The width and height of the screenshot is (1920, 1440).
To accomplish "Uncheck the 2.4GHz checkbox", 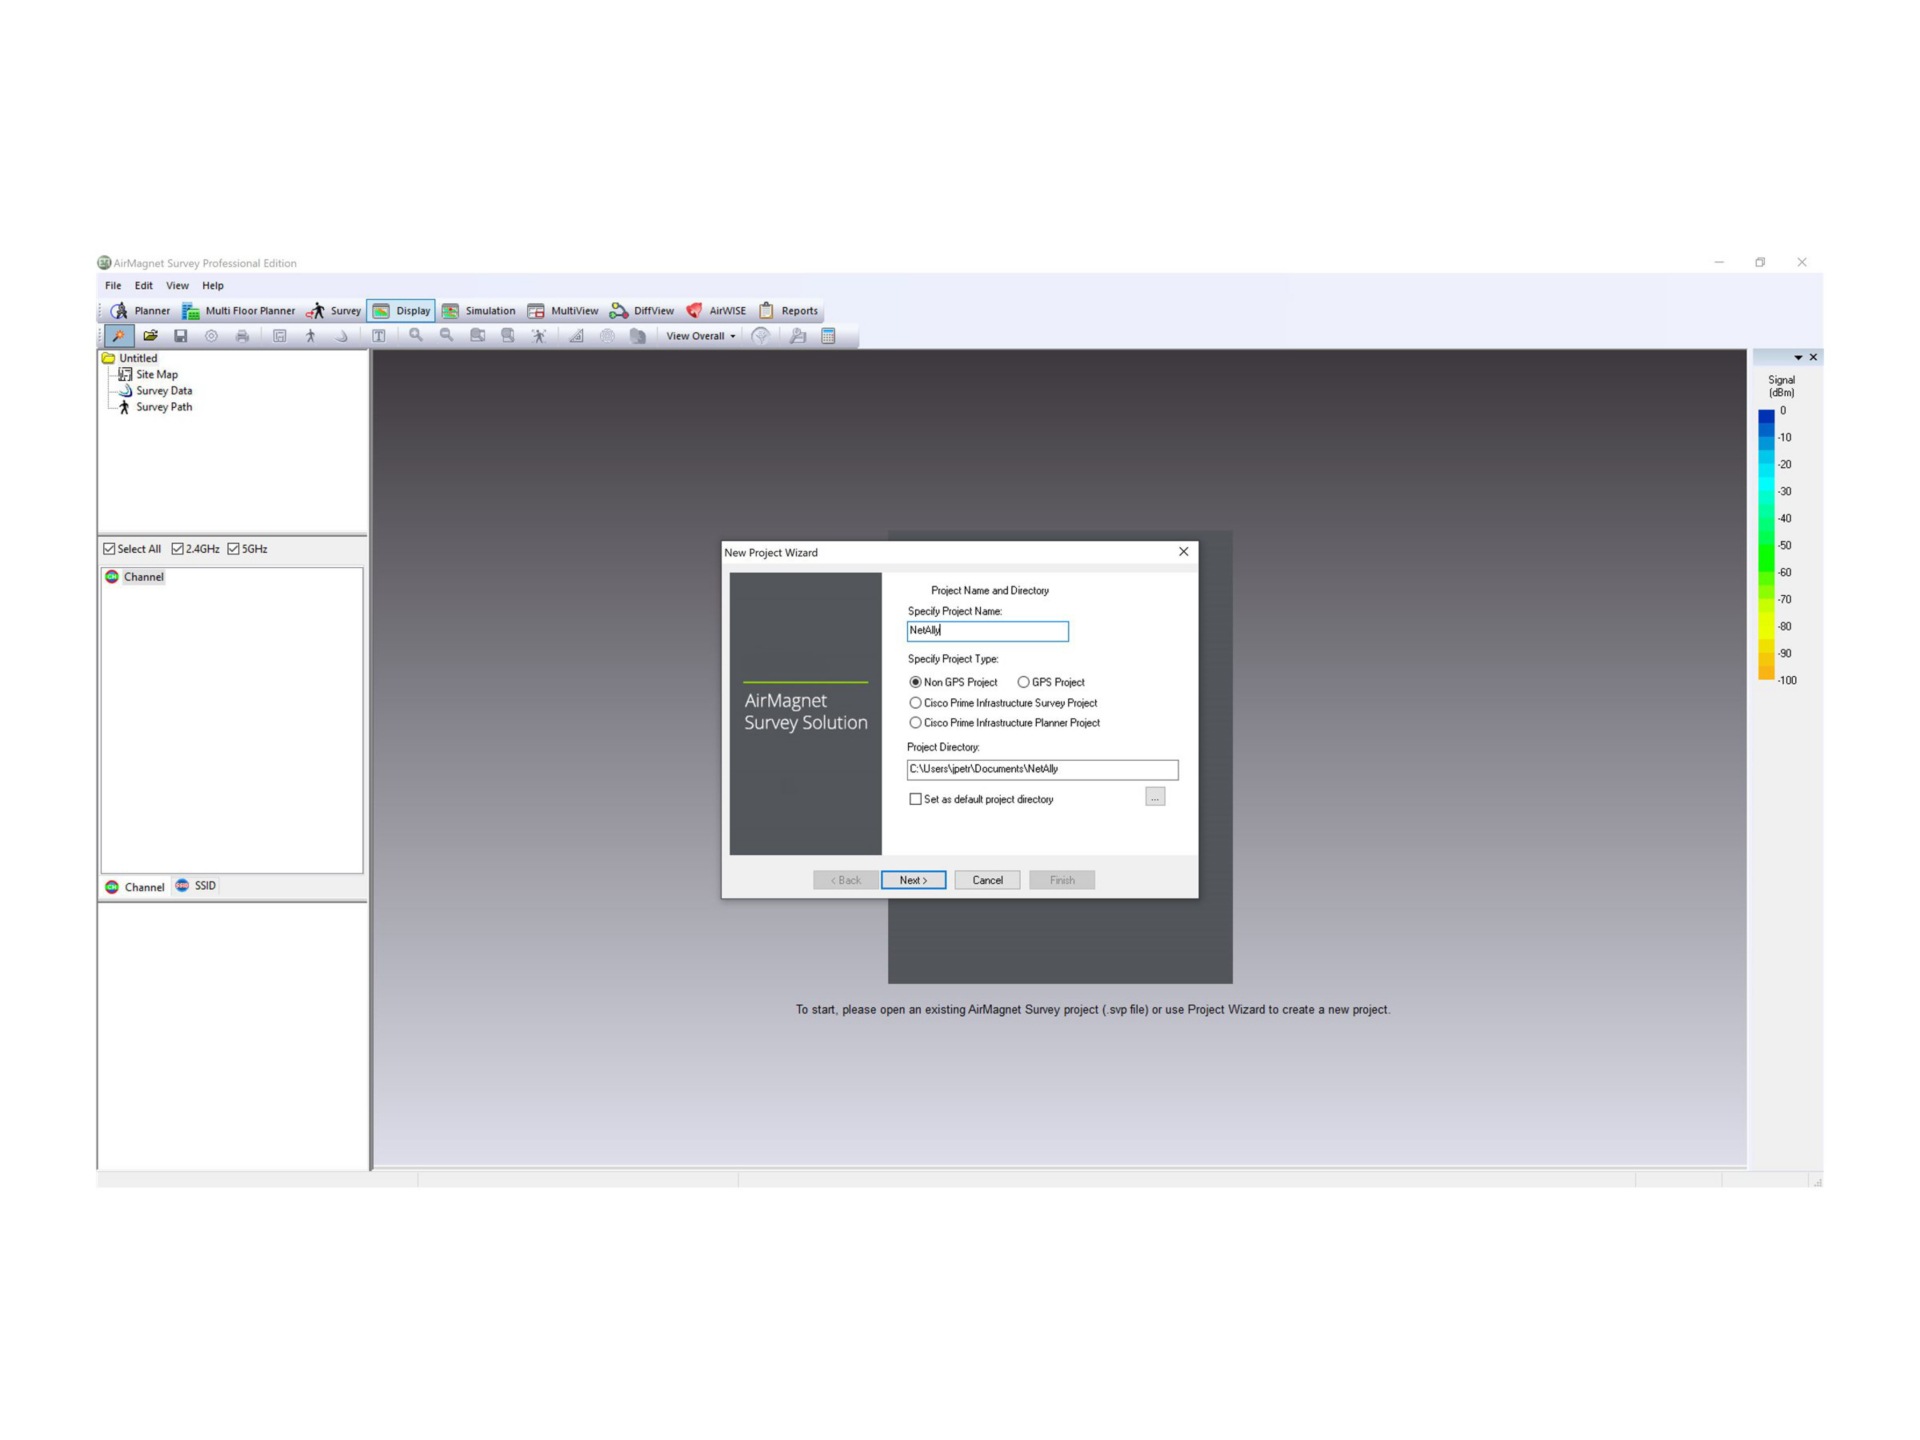I will (x=178, y=549).
